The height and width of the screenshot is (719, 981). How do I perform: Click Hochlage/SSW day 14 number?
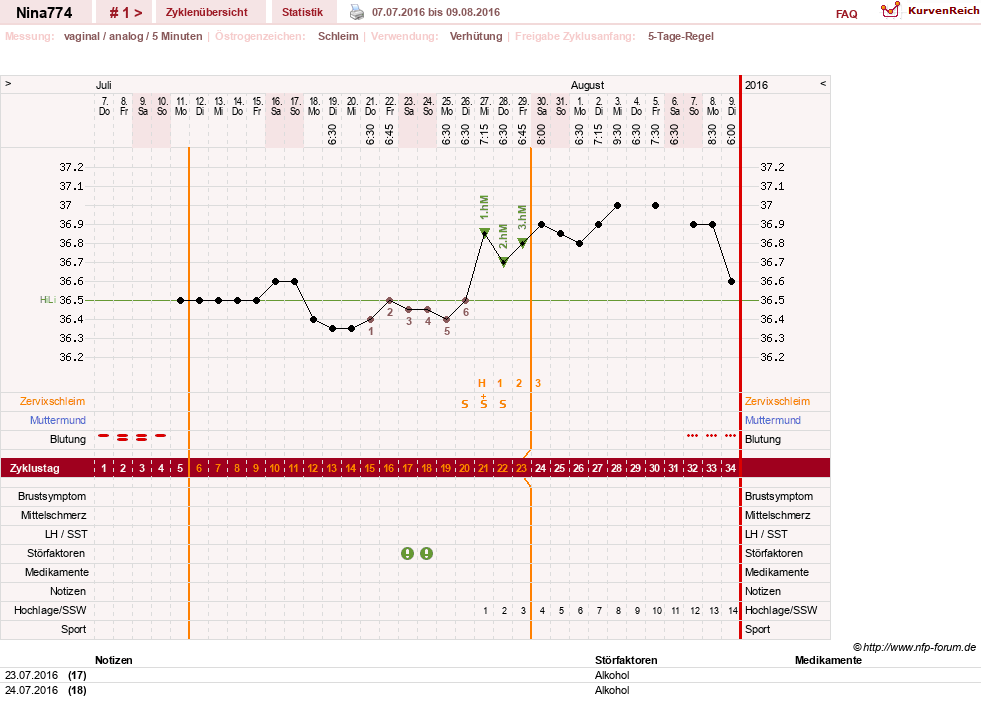pyautogui.click(x=733, y=611)
